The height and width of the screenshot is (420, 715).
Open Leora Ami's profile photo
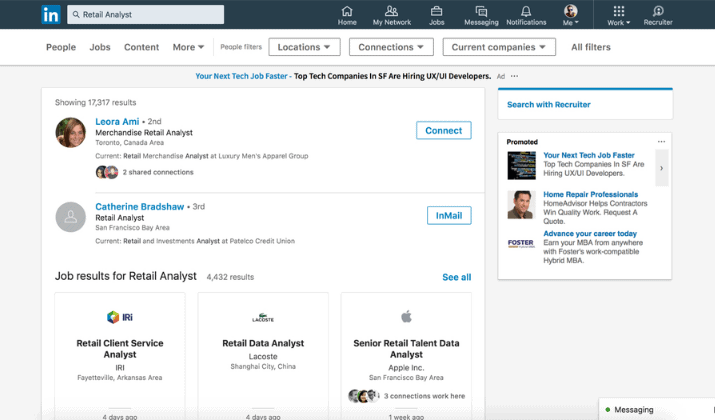71,133
